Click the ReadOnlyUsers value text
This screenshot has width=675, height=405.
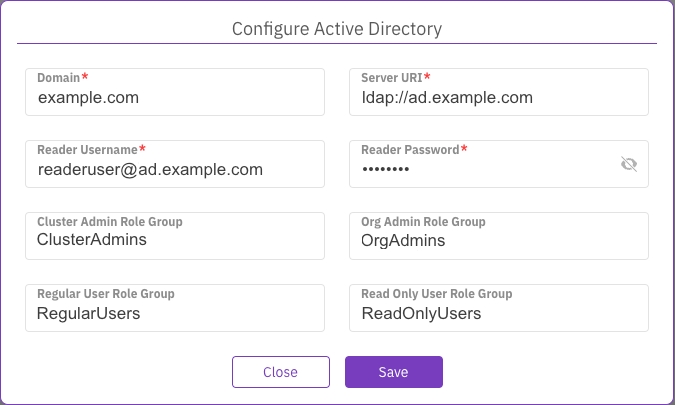tap(421, 313)
